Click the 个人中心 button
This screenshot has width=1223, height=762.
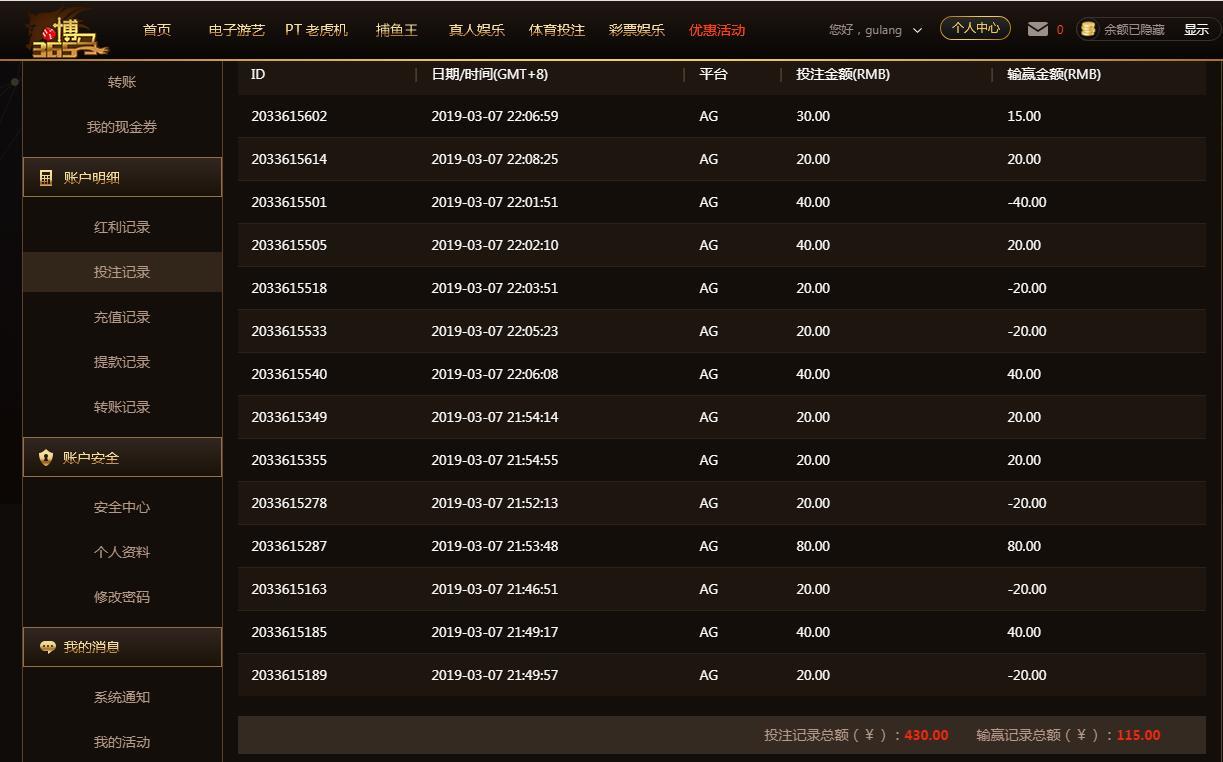(975, 28)
